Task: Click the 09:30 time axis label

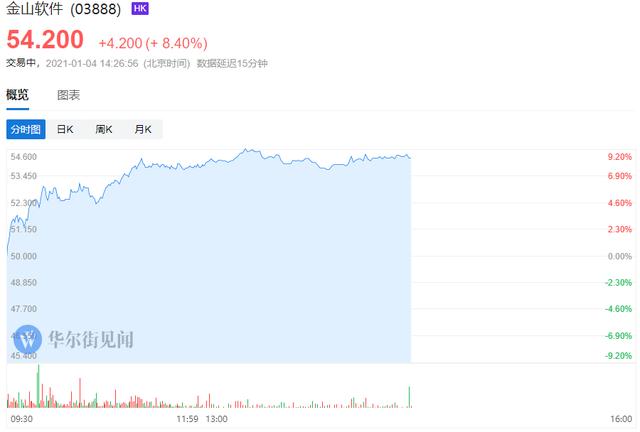Action: (x=22, y=419)
